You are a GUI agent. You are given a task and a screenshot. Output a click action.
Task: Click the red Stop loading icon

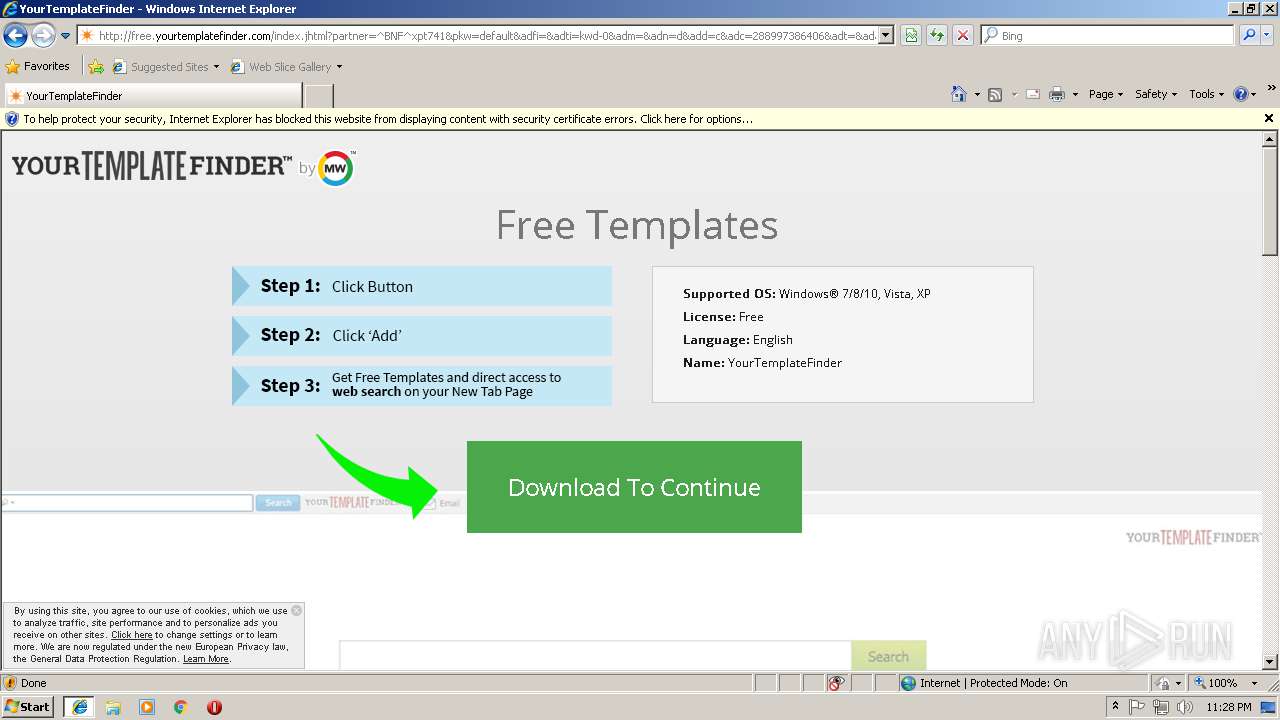click(x=963, y=36)
